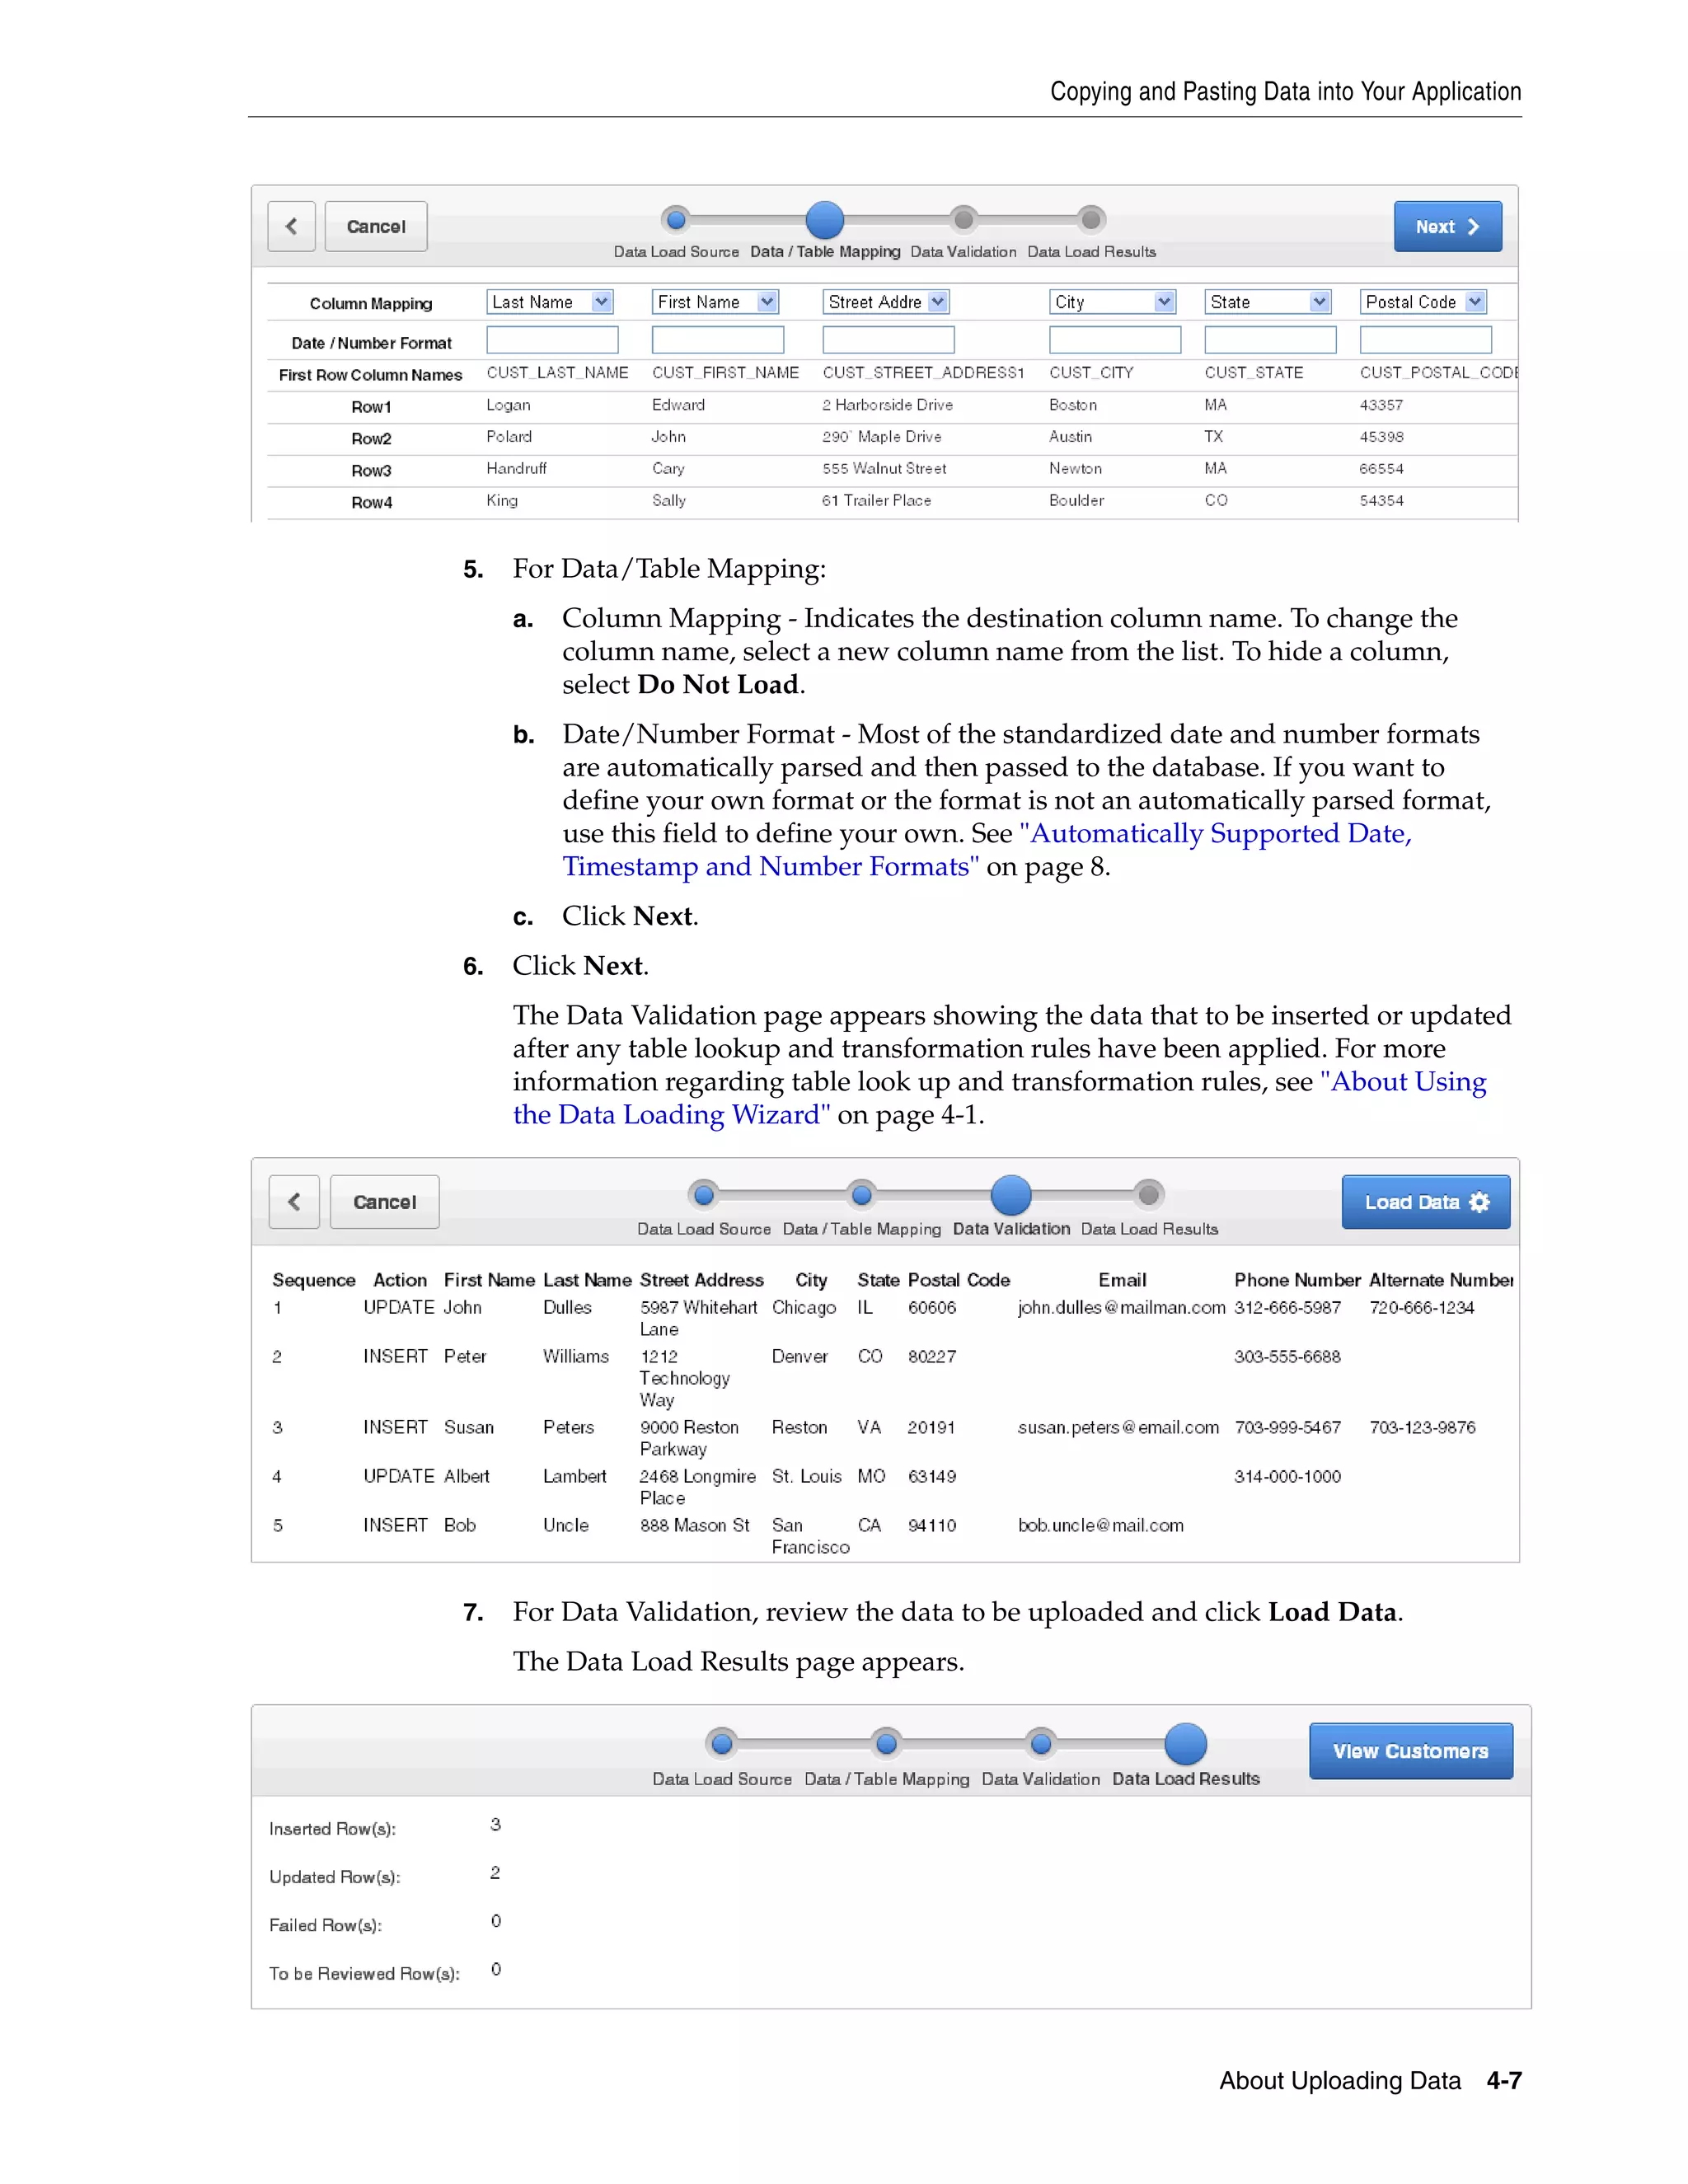The height and width of the screenshot is (2184, 1688).
Task: Click Data/Table Mapping step circle in middle wizard
Action: click(x=861, y=1194)
